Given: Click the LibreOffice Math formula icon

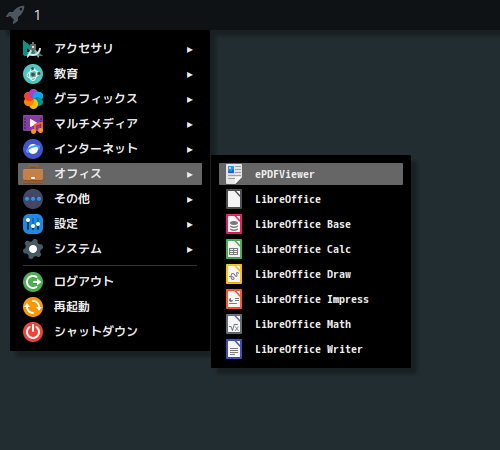Looking at the screenshot, I should pyautogui.click(x=234, y=324).
